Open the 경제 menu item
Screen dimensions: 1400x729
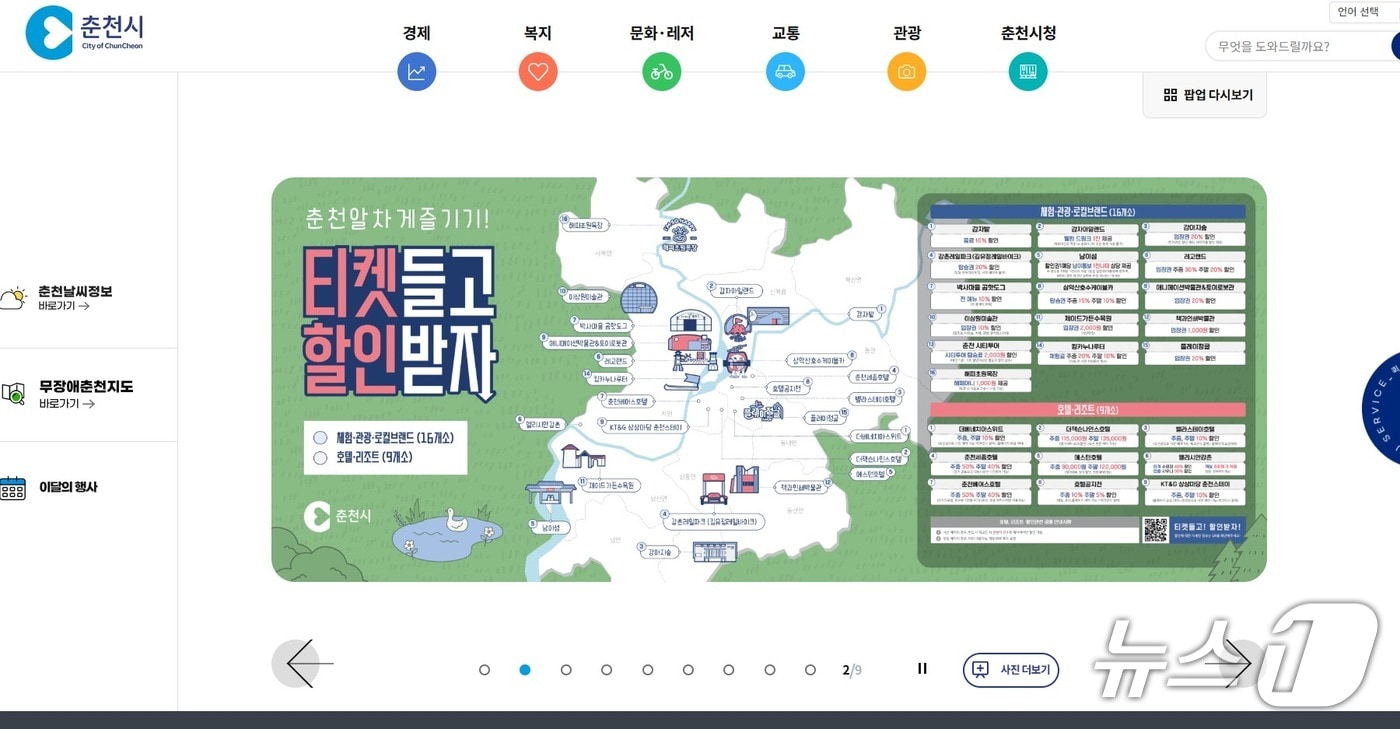point(417,33)
